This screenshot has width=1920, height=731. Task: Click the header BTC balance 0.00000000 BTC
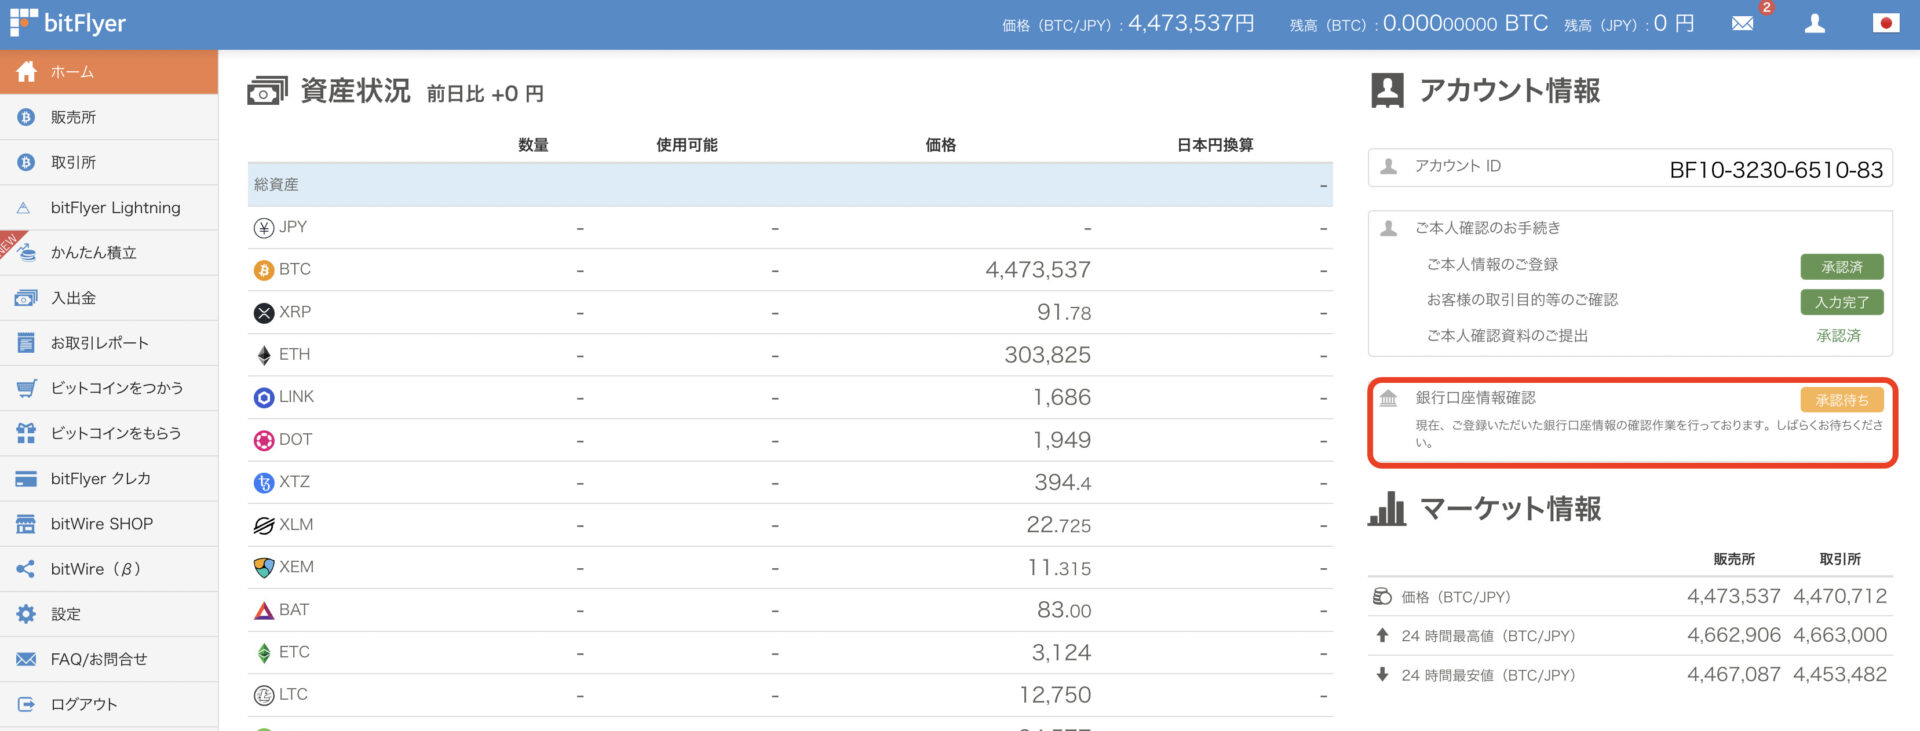(x=1465, y=23)
